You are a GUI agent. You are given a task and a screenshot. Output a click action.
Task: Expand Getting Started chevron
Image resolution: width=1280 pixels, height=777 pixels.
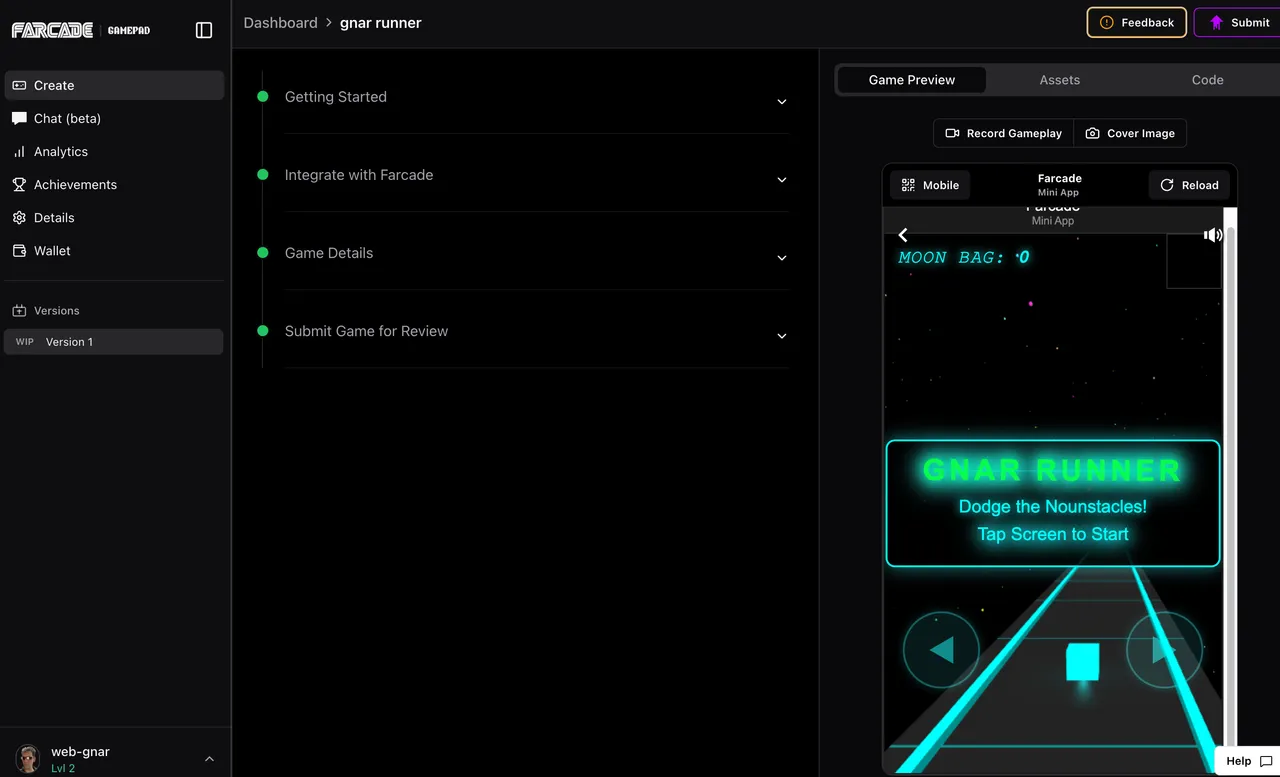pyautogui.click(x=782, y=102)
